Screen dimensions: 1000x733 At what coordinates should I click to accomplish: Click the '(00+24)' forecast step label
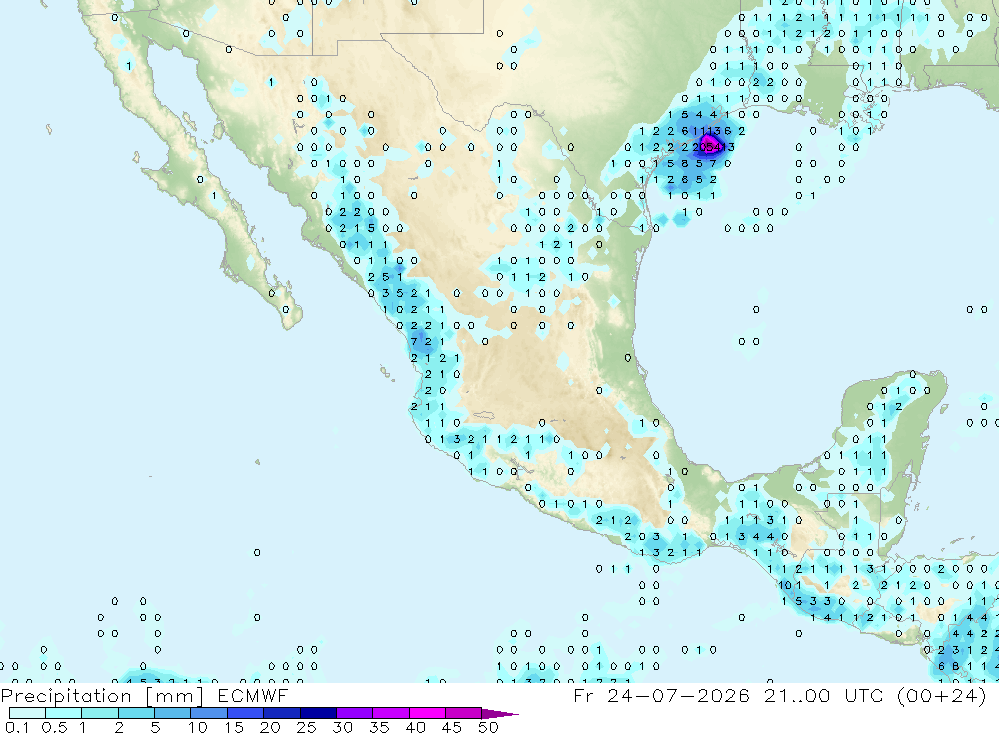click(x=941, y=695)
